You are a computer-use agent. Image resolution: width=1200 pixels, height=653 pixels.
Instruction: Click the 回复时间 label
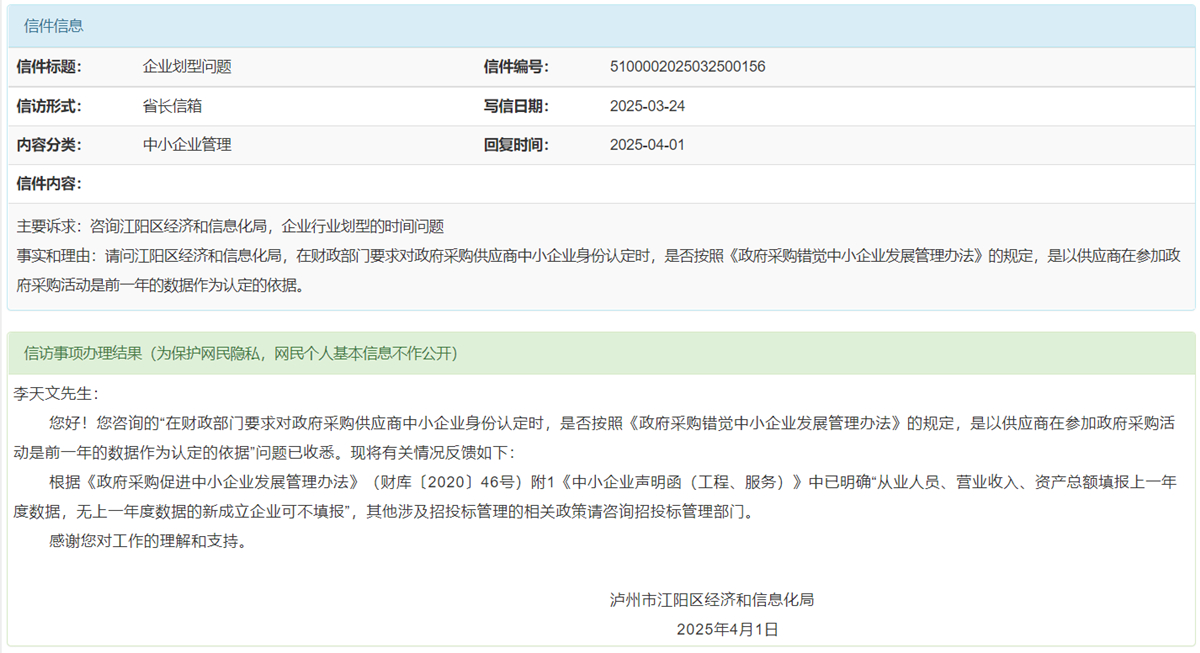(x=516, y=145)
